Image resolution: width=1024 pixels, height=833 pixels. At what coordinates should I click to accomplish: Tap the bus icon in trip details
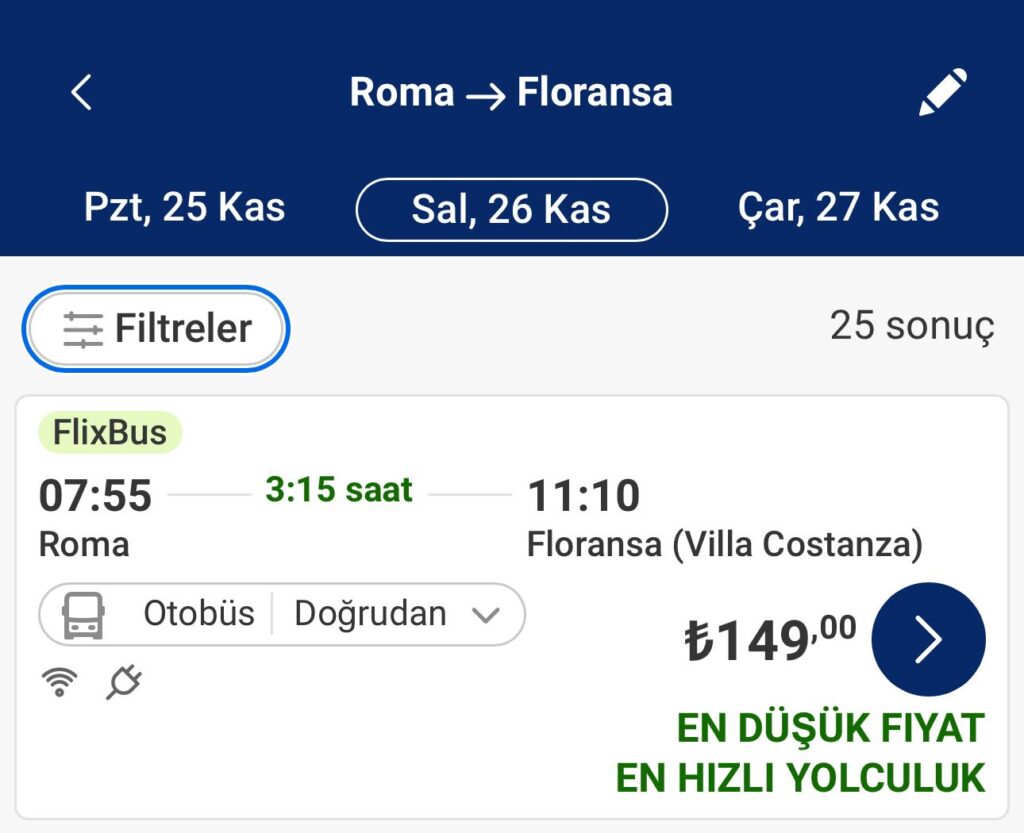[83, 615]
